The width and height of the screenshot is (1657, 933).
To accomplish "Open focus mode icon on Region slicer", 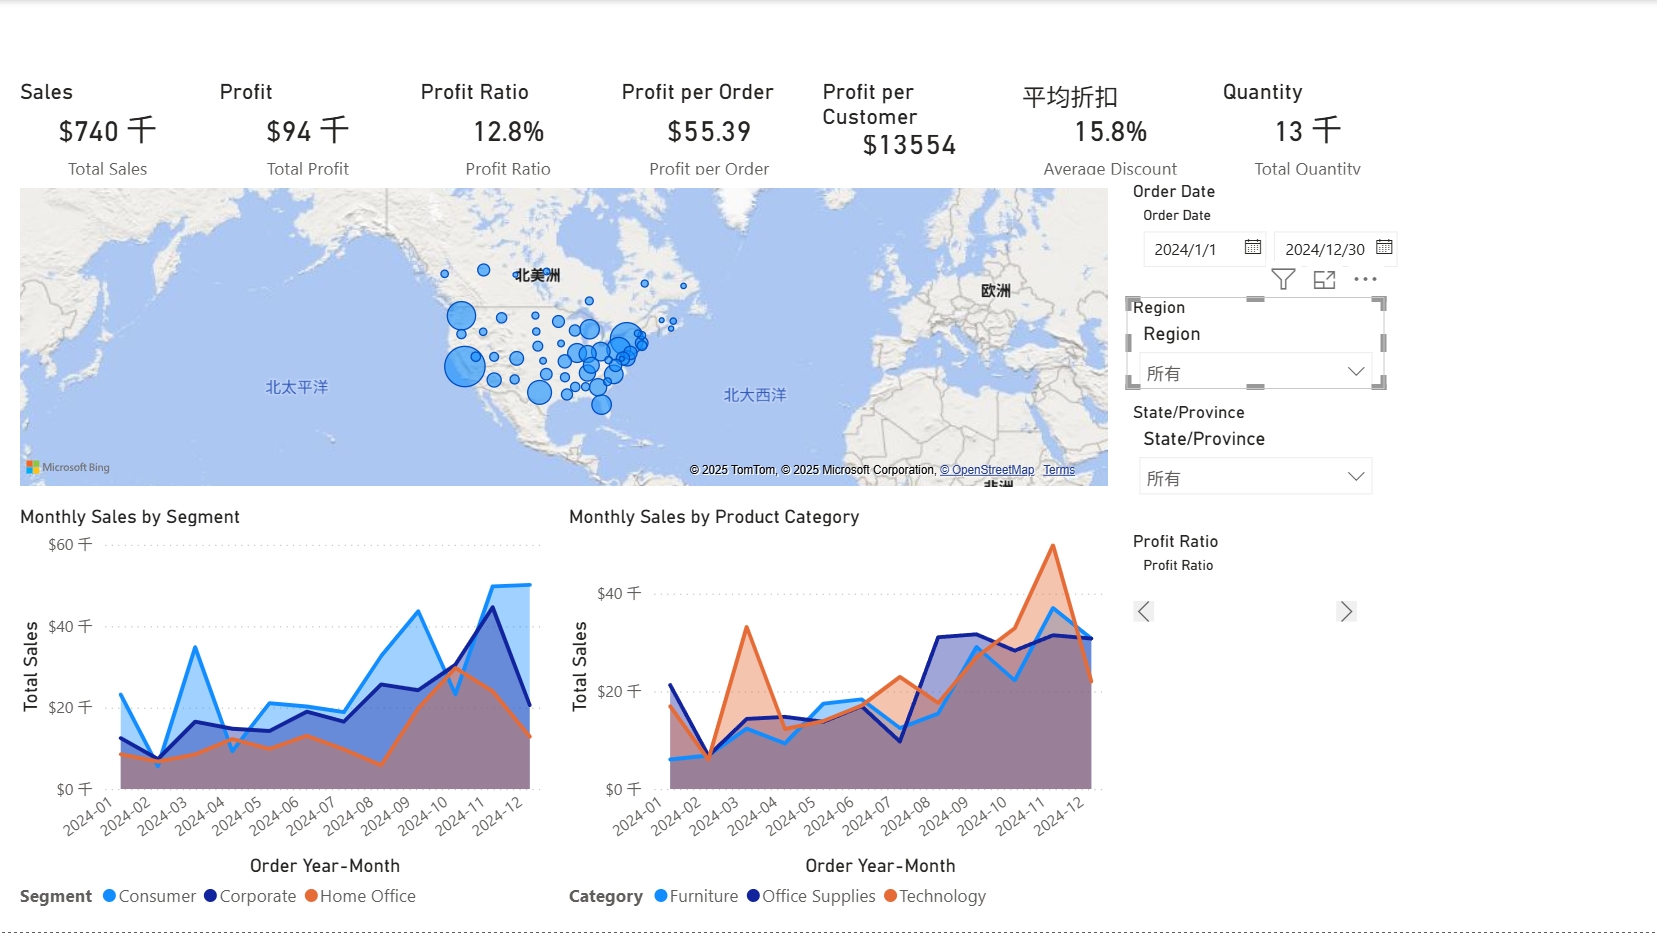I will click(1324, 280).
